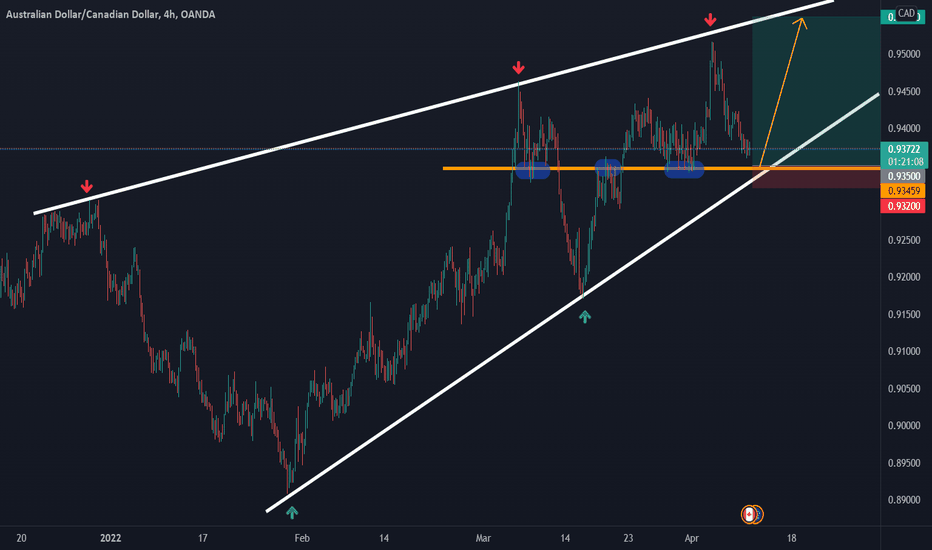
Task: Click the 0.90500 price axis label
Action: (903, 389)
